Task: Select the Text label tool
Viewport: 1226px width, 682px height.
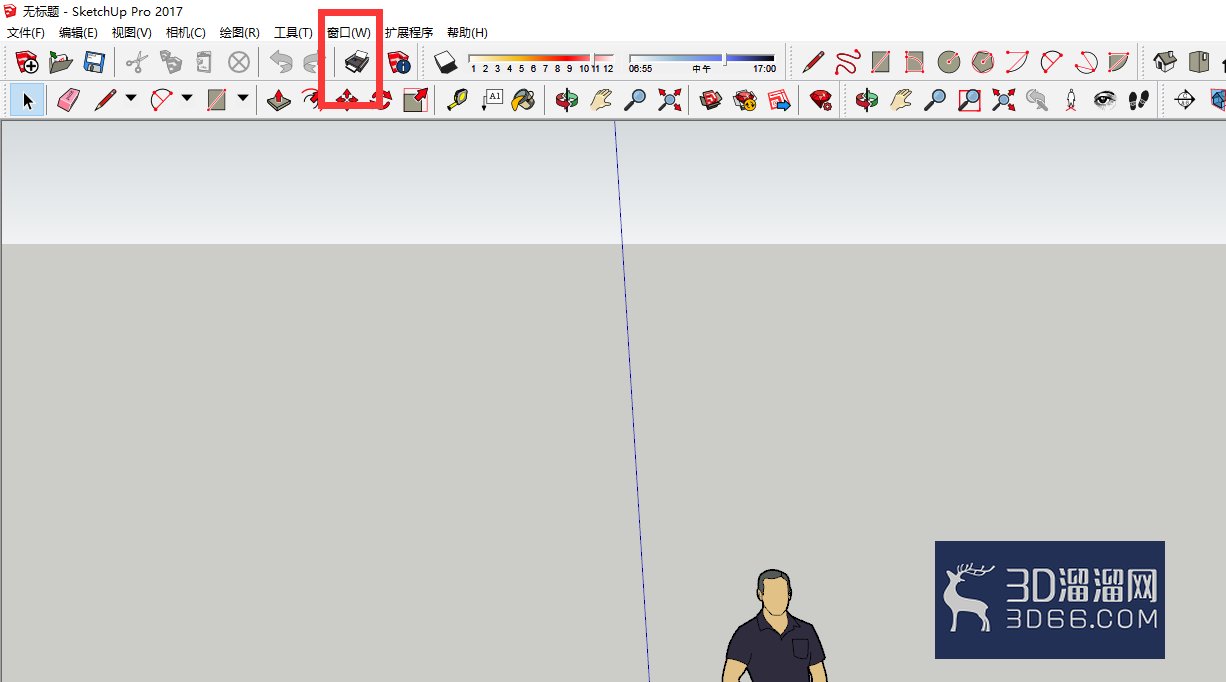Action: point(491,100)
